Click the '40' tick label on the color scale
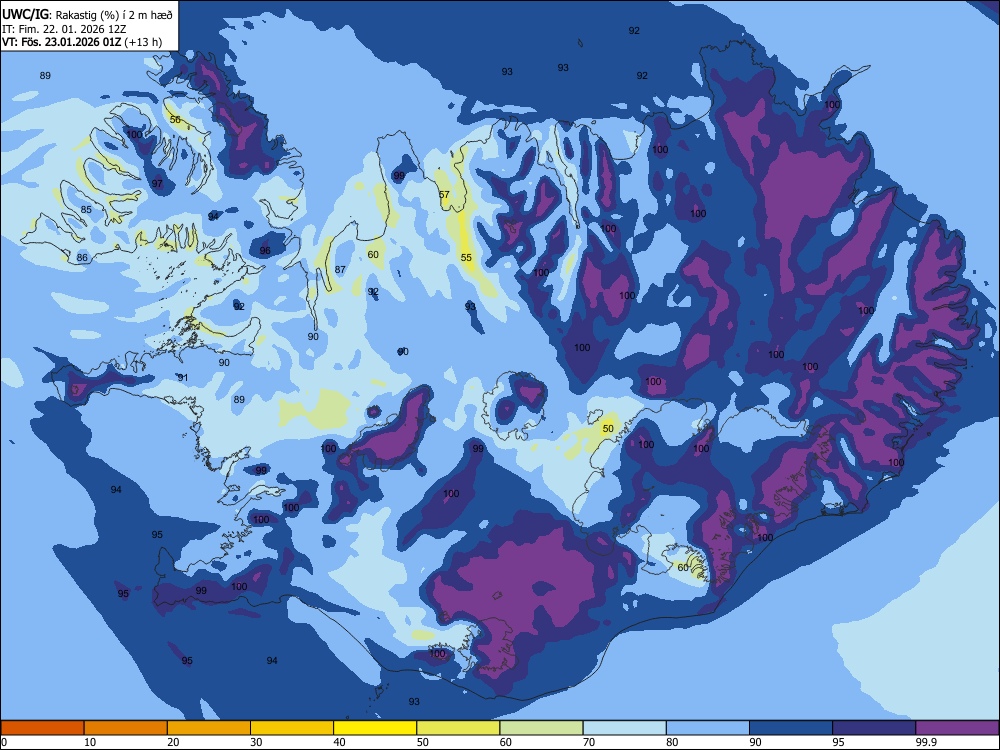Image resolution: width=1000 pixels, height=750 pixels. pyautogui.click(x=339, y=742)
